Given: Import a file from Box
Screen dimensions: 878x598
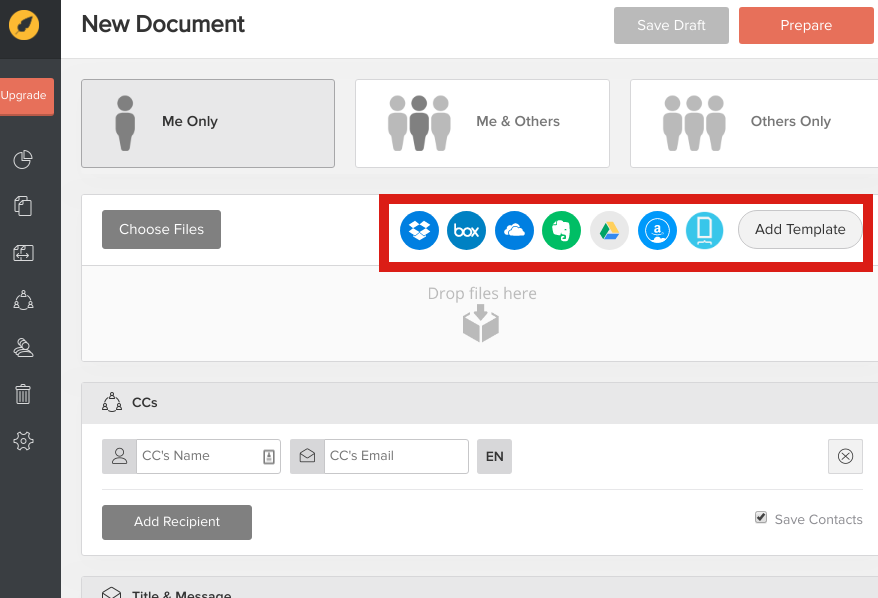Looking at the screenshot, I should pyautogui.click(x=466, y=230).
